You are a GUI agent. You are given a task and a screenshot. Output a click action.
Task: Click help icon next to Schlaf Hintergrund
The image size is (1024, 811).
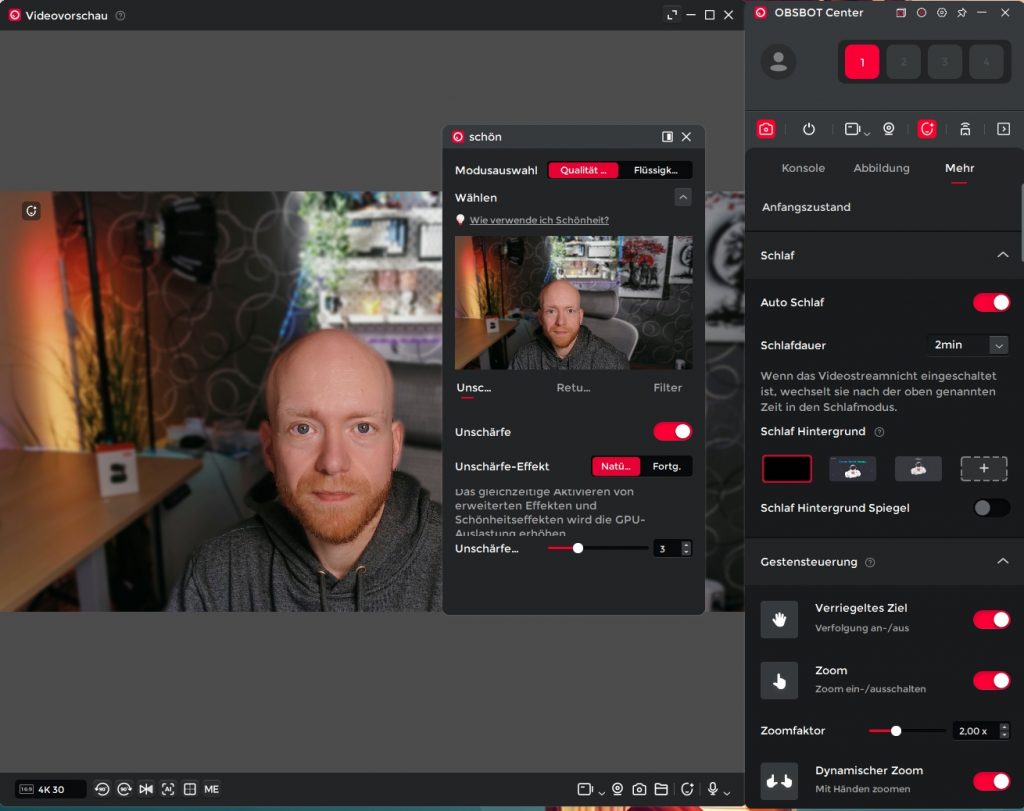(x=879, y=432)
